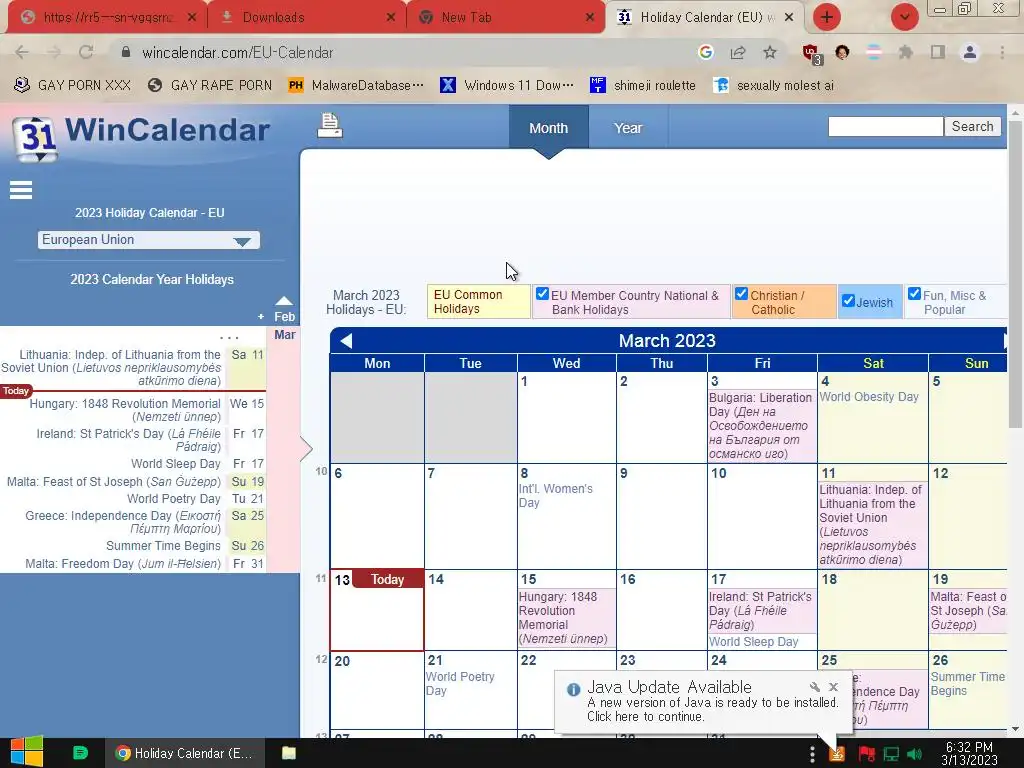Viewport: 1024px width, 768px height.
Task: Select World Obesity Day on March 4
Action: (869, 396)
